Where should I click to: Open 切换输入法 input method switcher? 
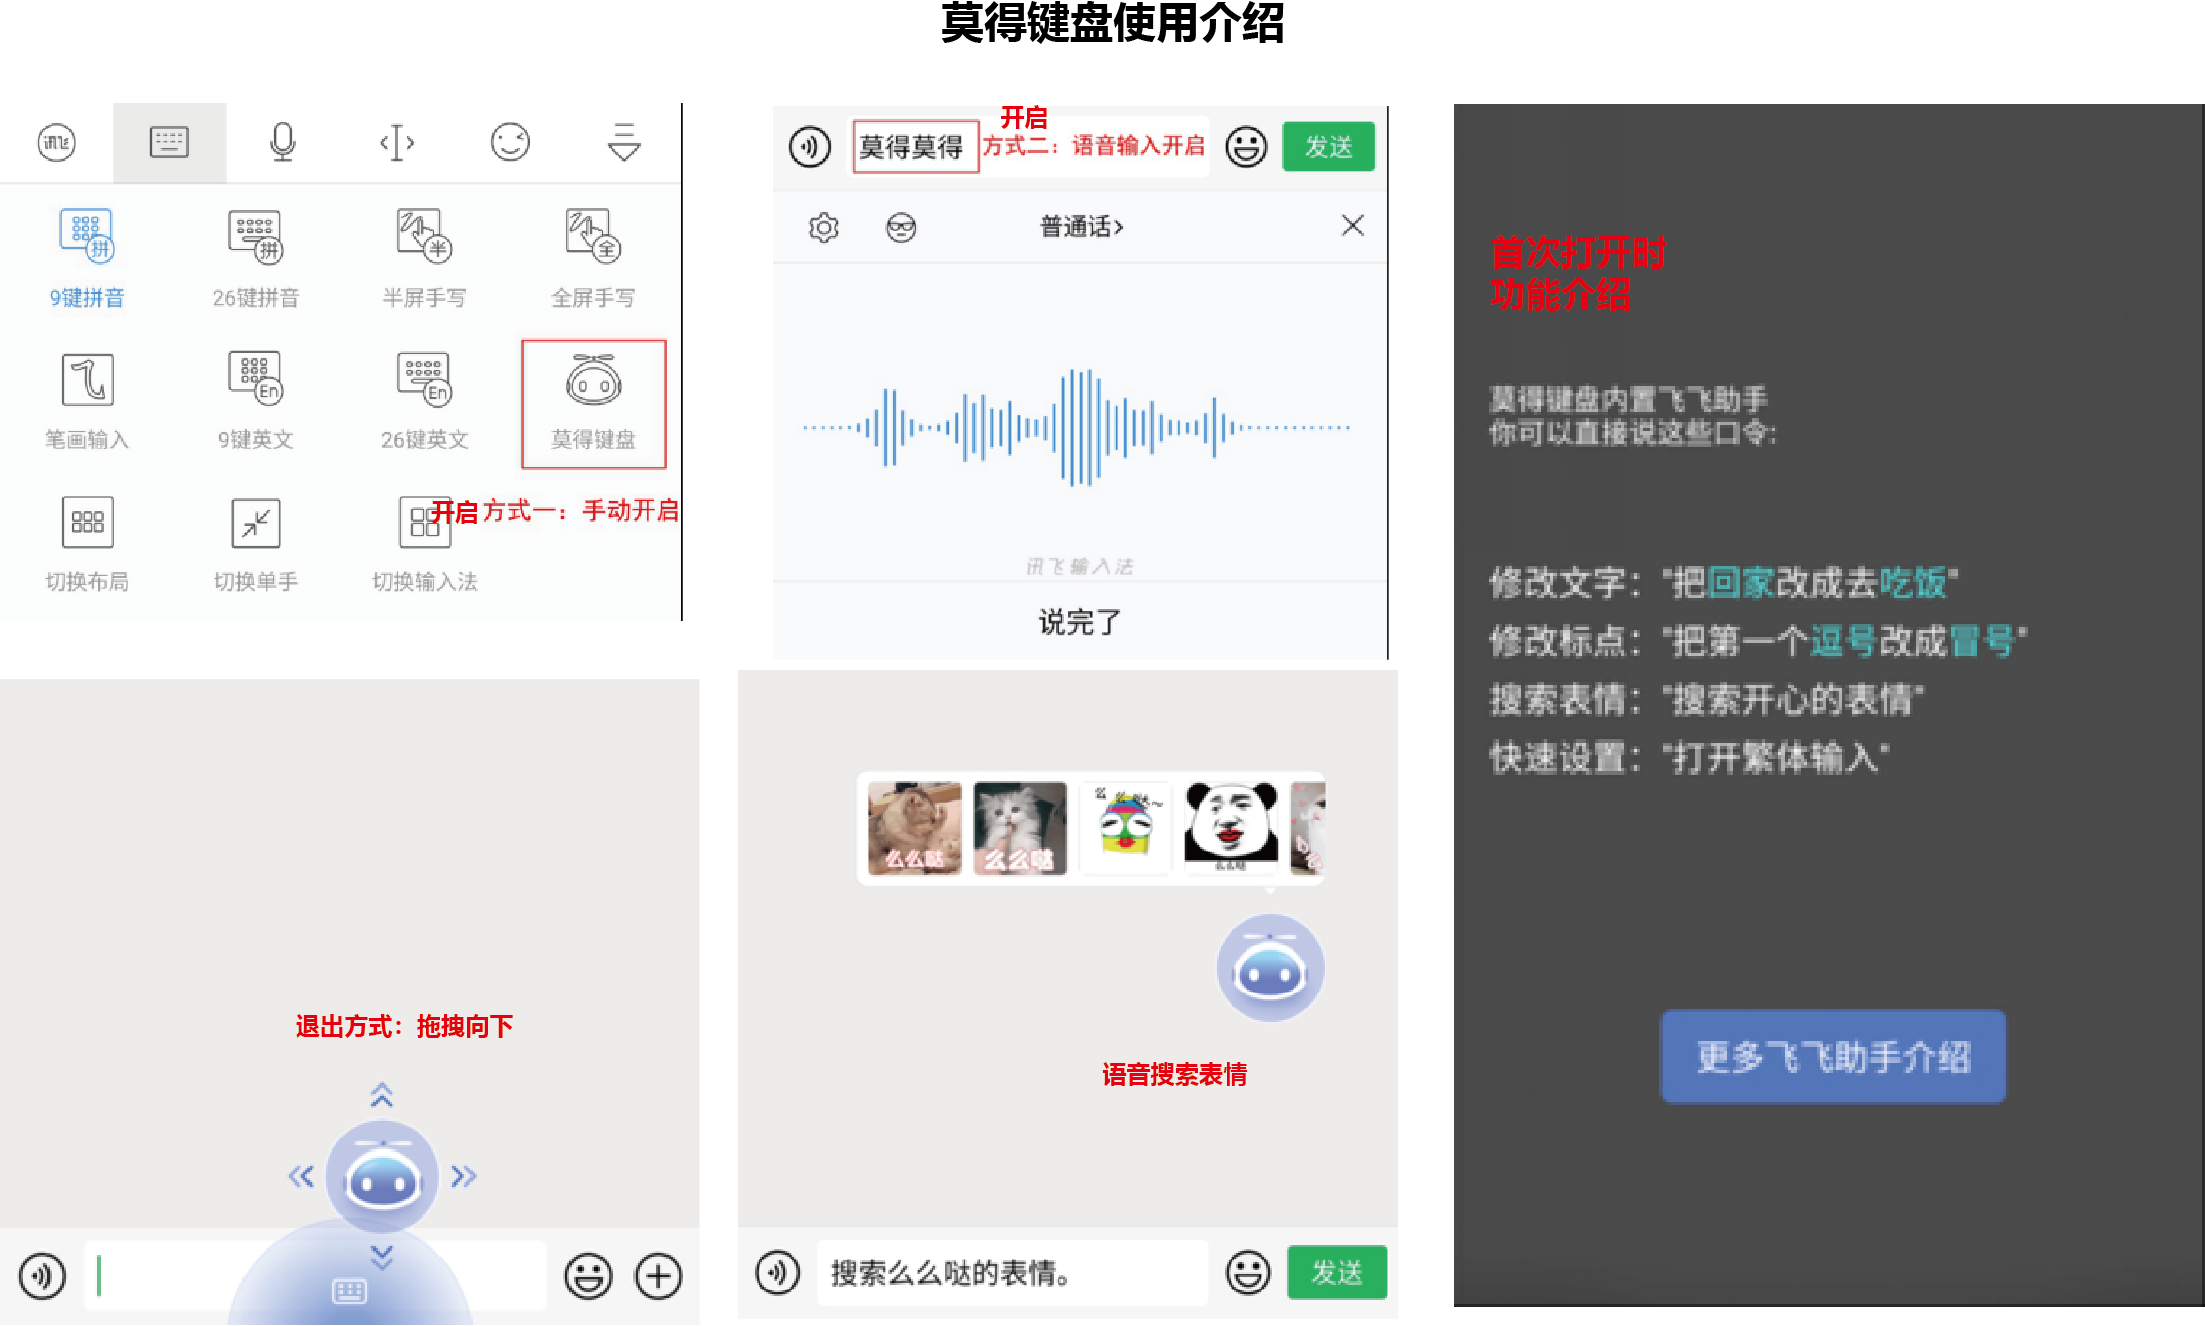(x=425, y=544)
